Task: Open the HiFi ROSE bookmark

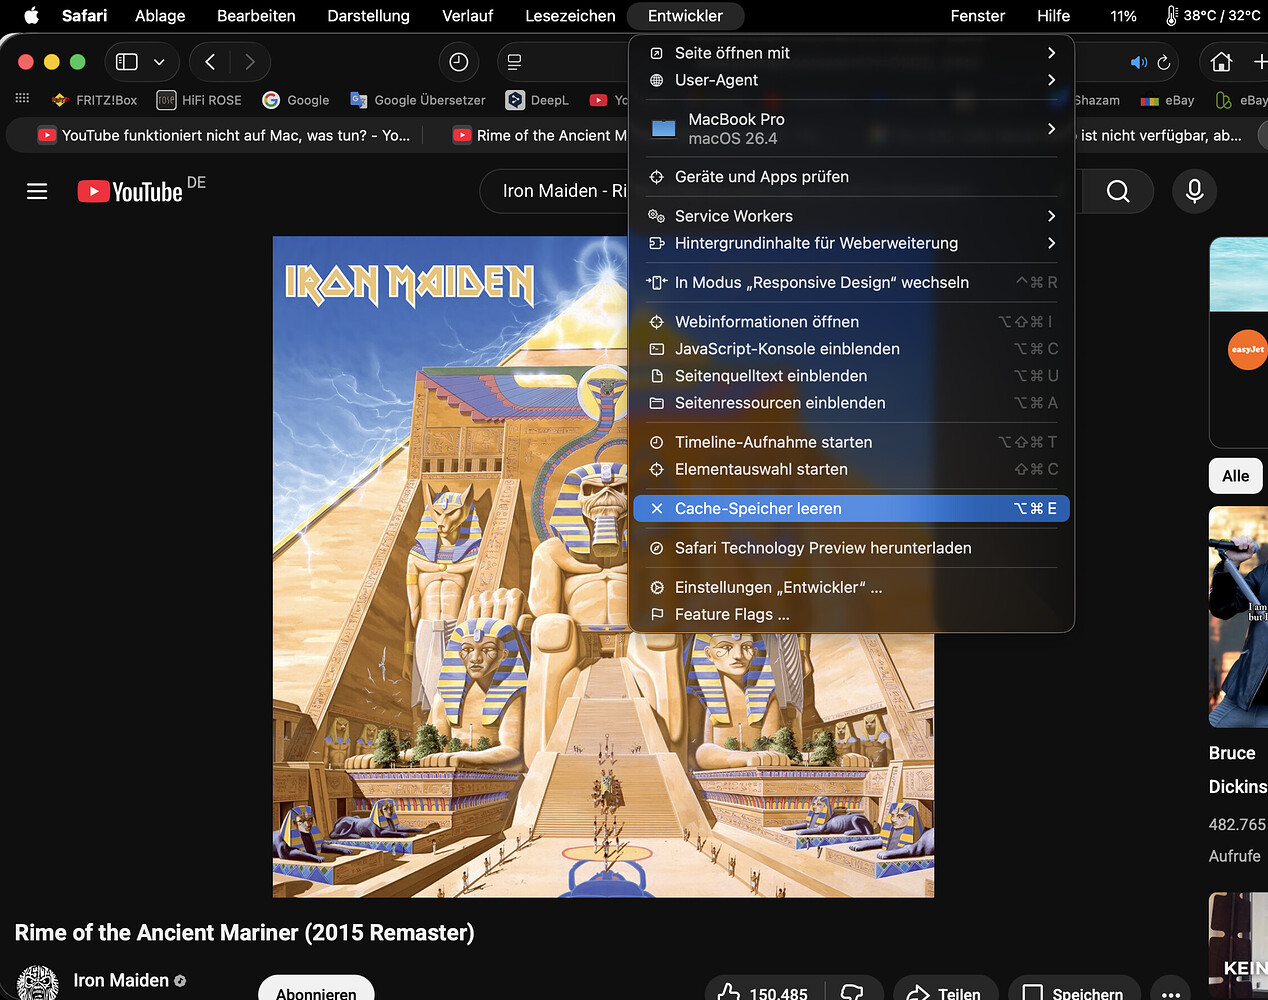Action: (x=199, y=100)
